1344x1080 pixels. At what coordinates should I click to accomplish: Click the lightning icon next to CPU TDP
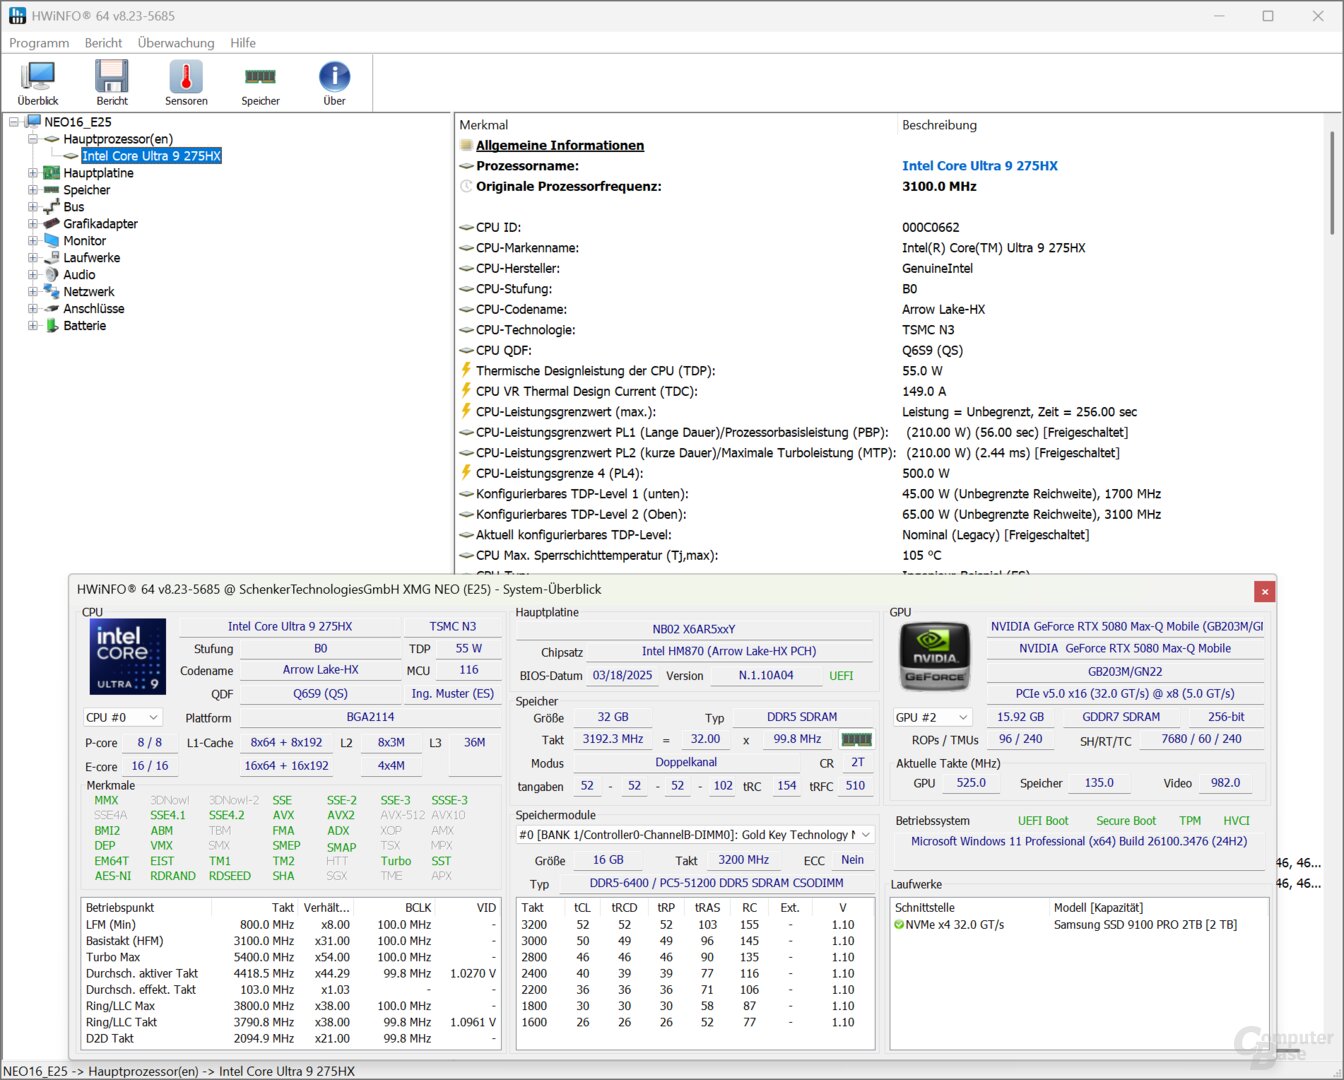(466, 370)
